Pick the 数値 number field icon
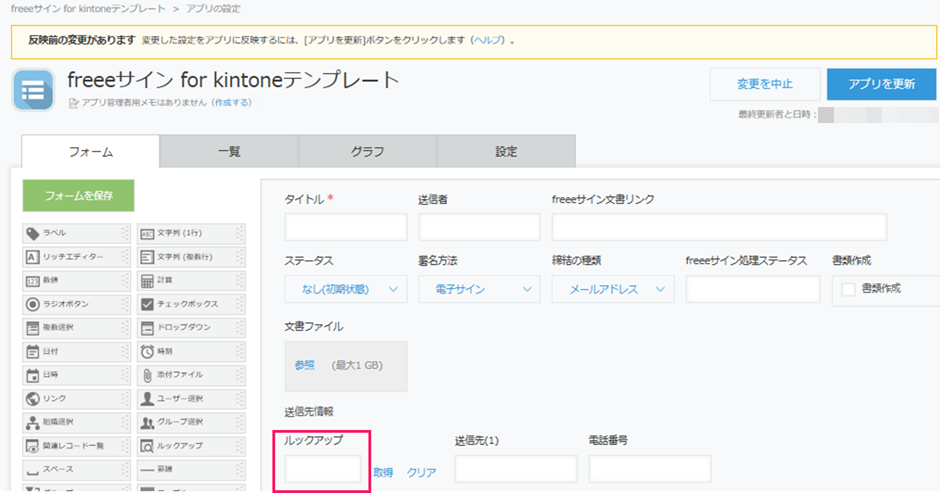940x493 pixels. (32, 281)
